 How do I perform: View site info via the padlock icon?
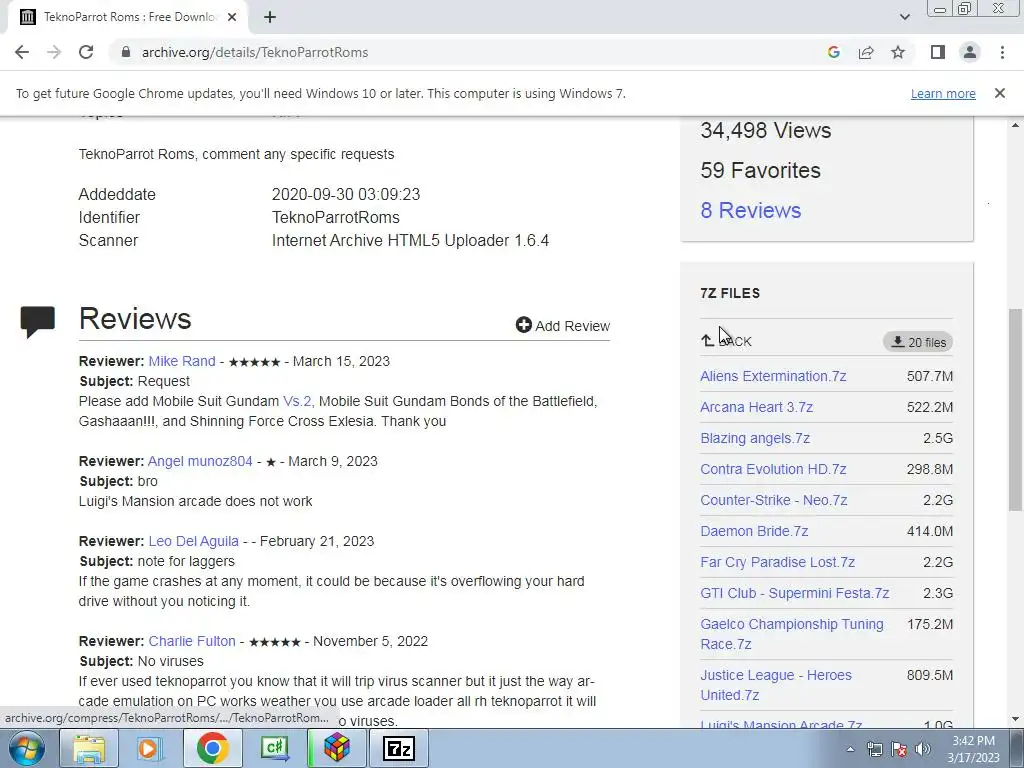click(x=126, y=52)
